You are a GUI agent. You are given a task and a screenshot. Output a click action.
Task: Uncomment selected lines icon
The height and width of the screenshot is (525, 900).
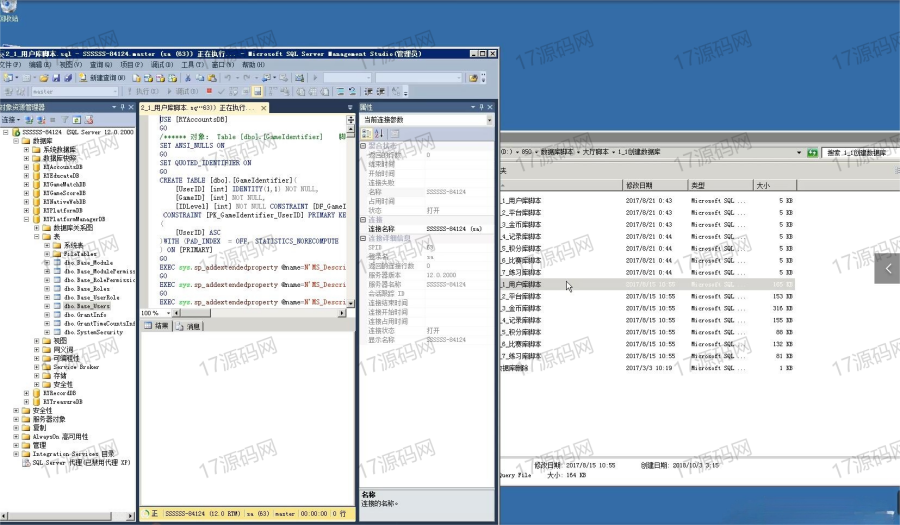(352, 91)
